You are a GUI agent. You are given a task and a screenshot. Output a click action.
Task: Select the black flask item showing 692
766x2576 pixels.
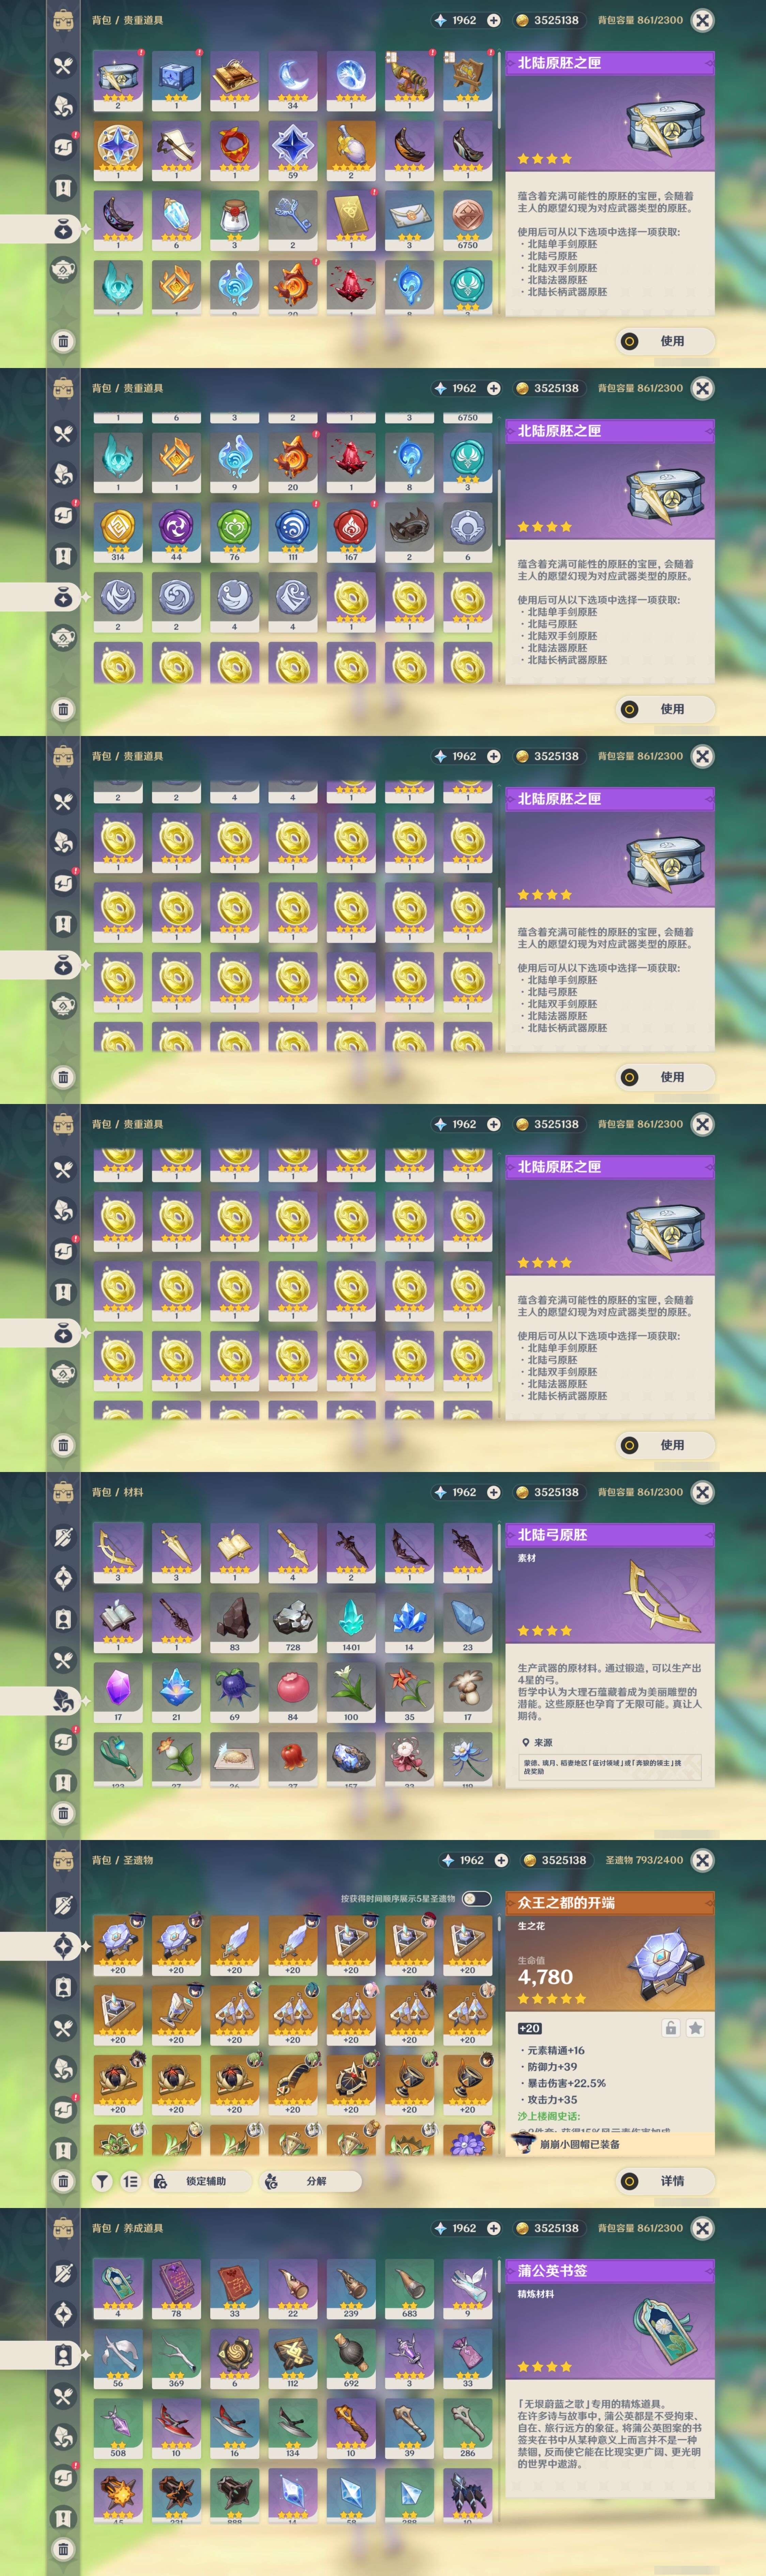[x=351, y=2358]
